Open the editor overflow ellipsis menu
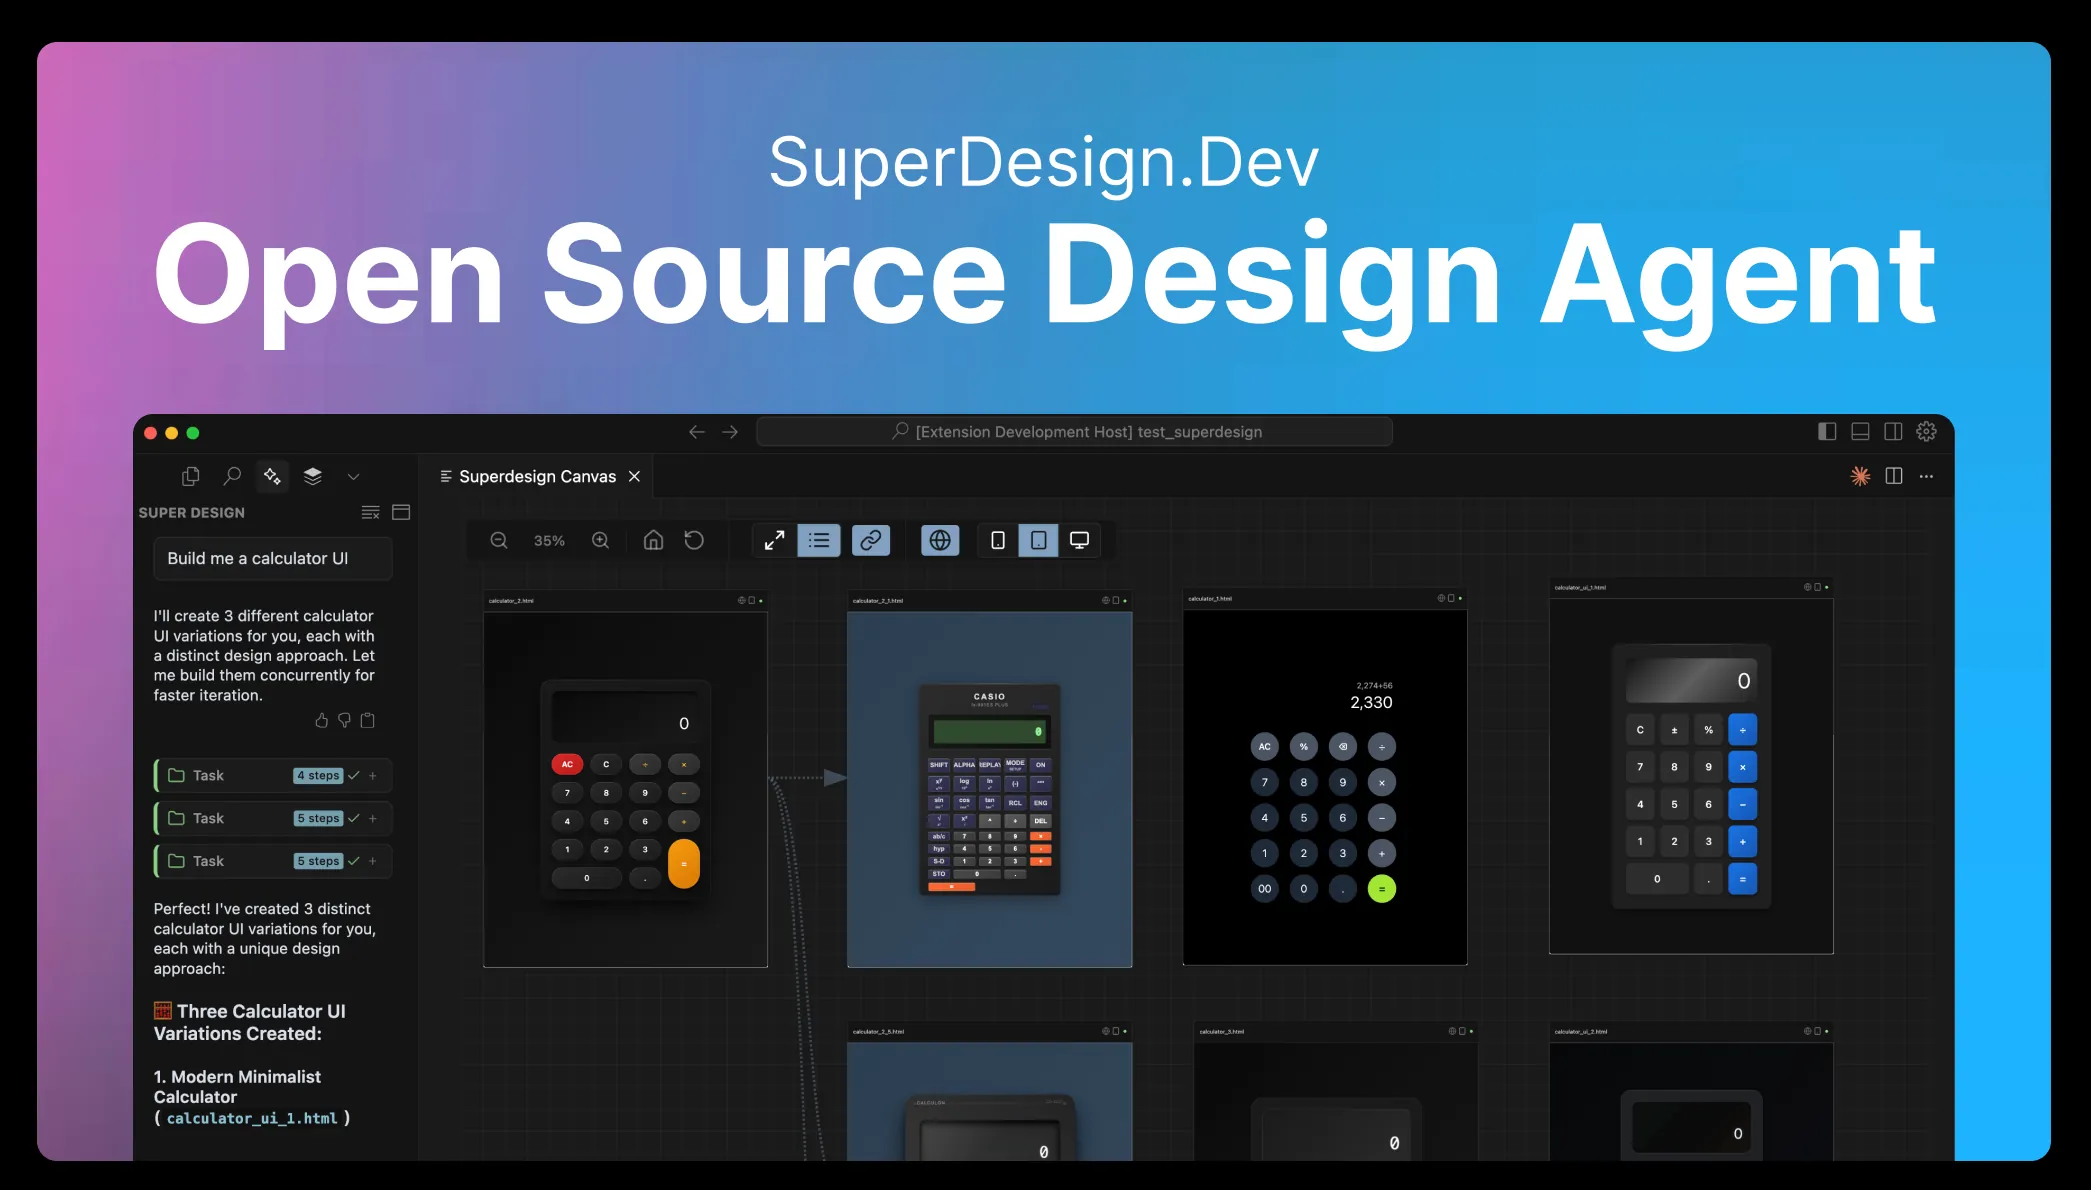 tap(1927, 476)
